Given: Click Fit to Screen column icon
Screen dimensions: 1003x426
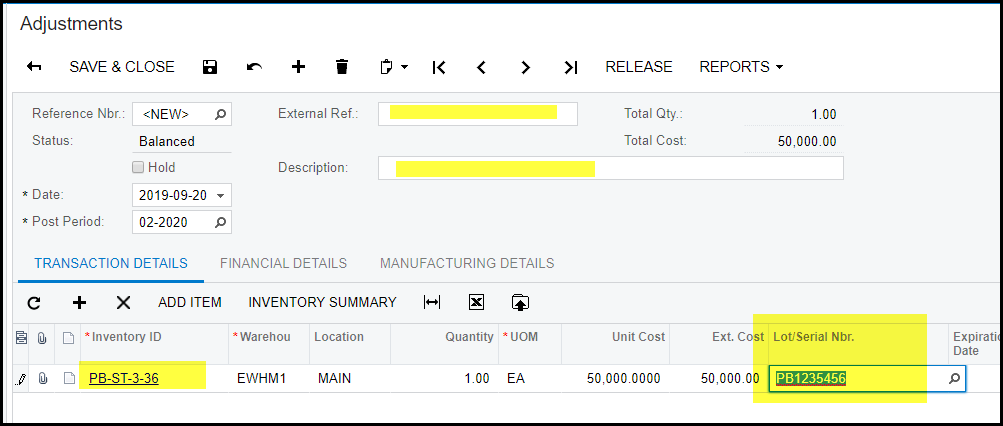Looking at the screenshot, I should click(x=432, y=302).
